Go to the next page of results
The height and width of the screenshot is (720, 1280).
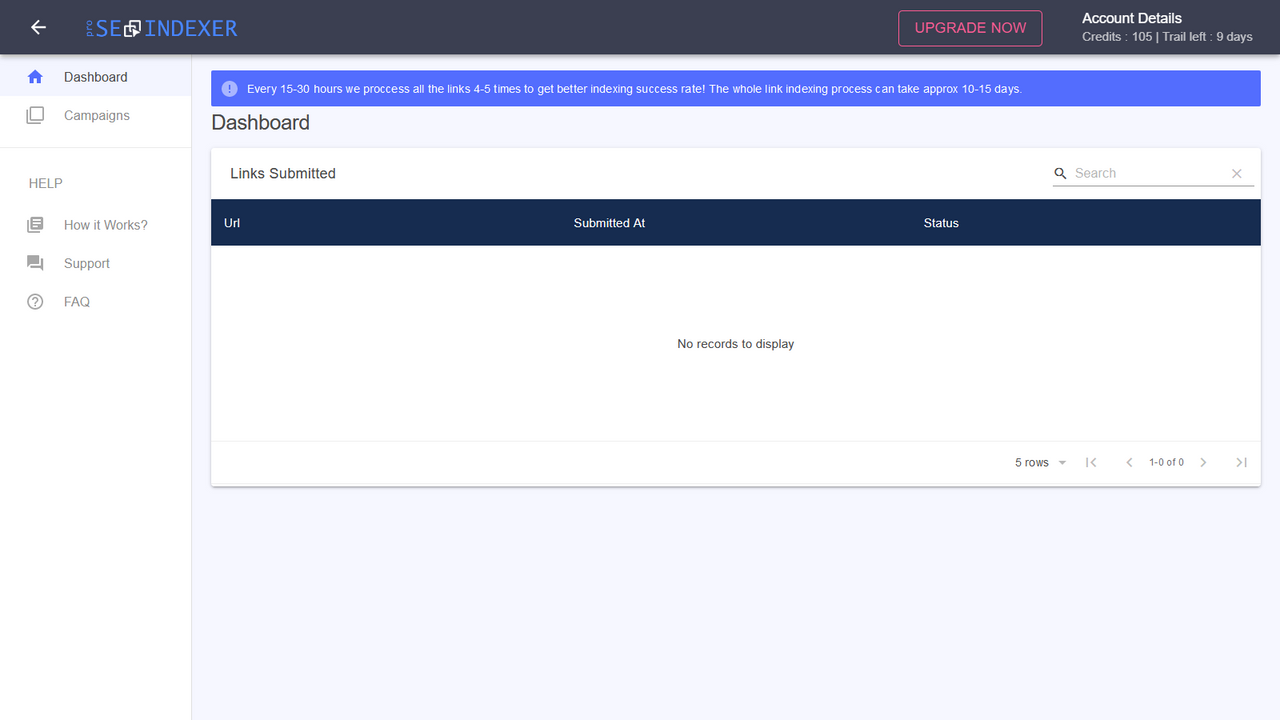tap(1203, 462)
